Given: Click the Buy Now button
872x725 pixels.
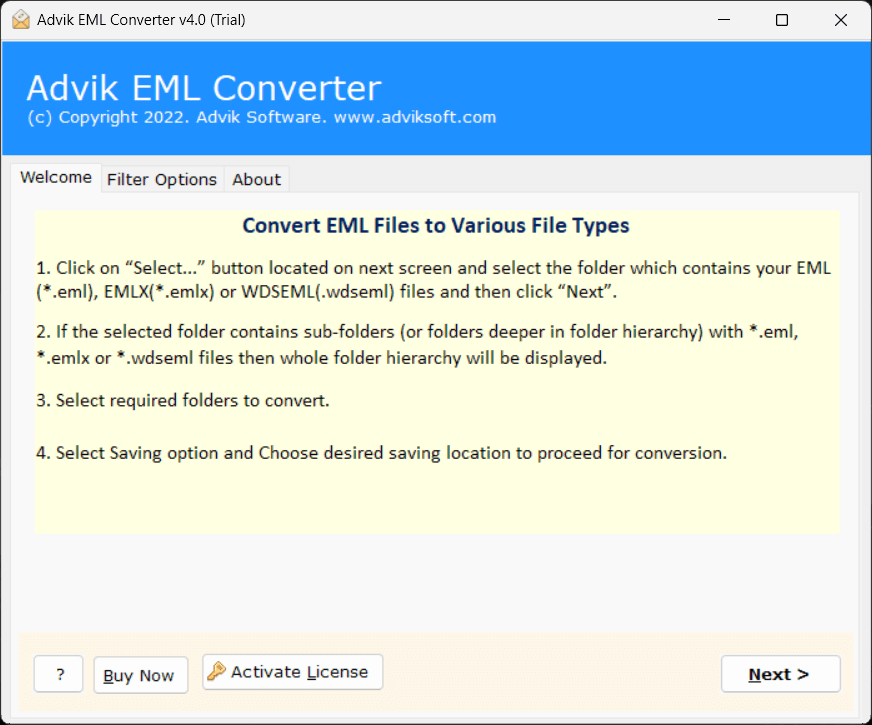Looking at the screenshot, I should click(x=141, y=675).
